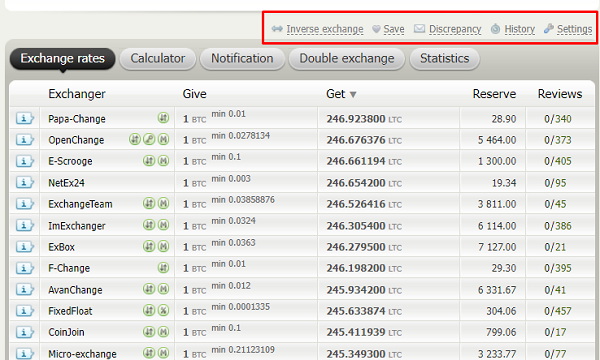Click the wrench badge in OpenChange row
Screen dimensions: 600x360
click(149, 139)
